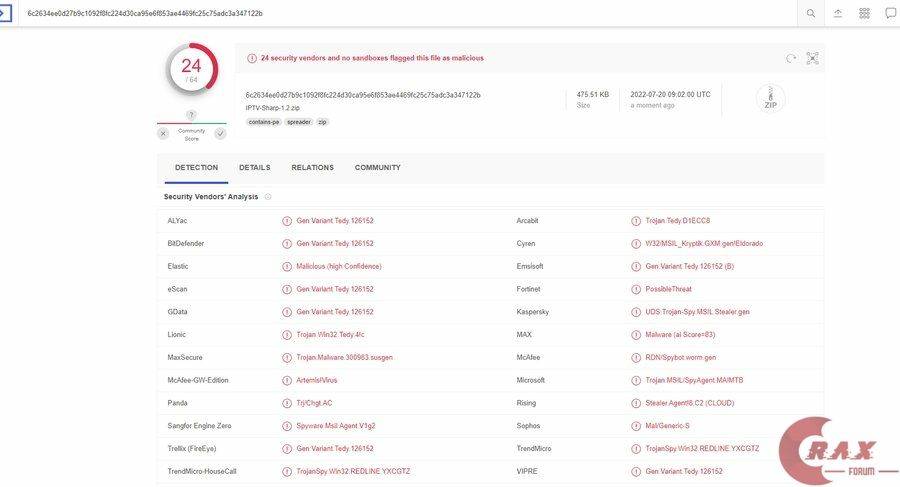The height and width of the screenshot is (487, 900).
Task: Click MaxSecure's Trojan.Malware.300983.susgen result
Action: coord(344,357)
